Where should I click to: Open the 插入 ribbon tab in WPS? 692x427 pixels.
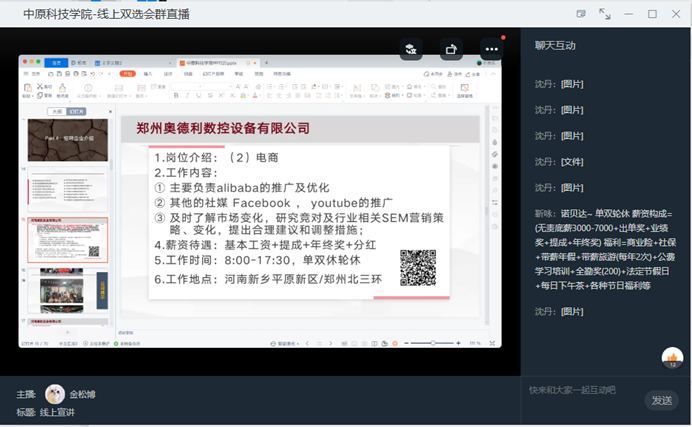pyautogui.click(x=148, y=74)
